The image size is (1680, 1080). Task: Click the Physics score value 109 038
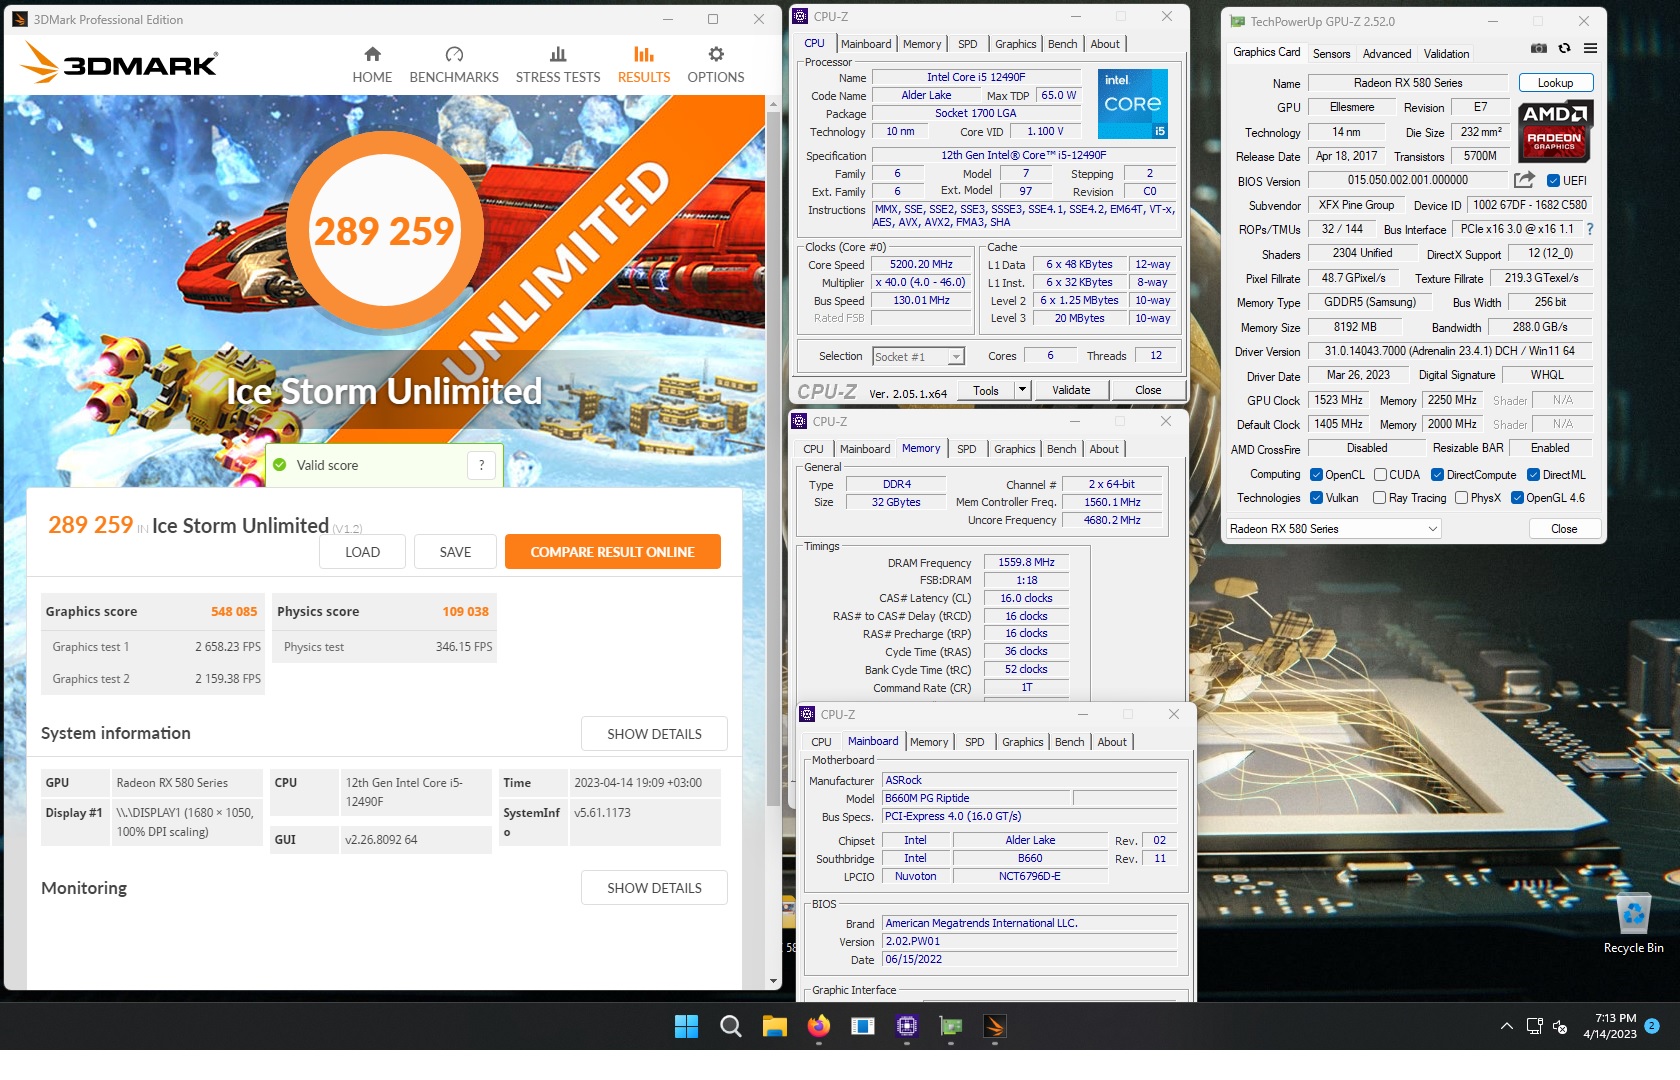[x=466, y=612]
